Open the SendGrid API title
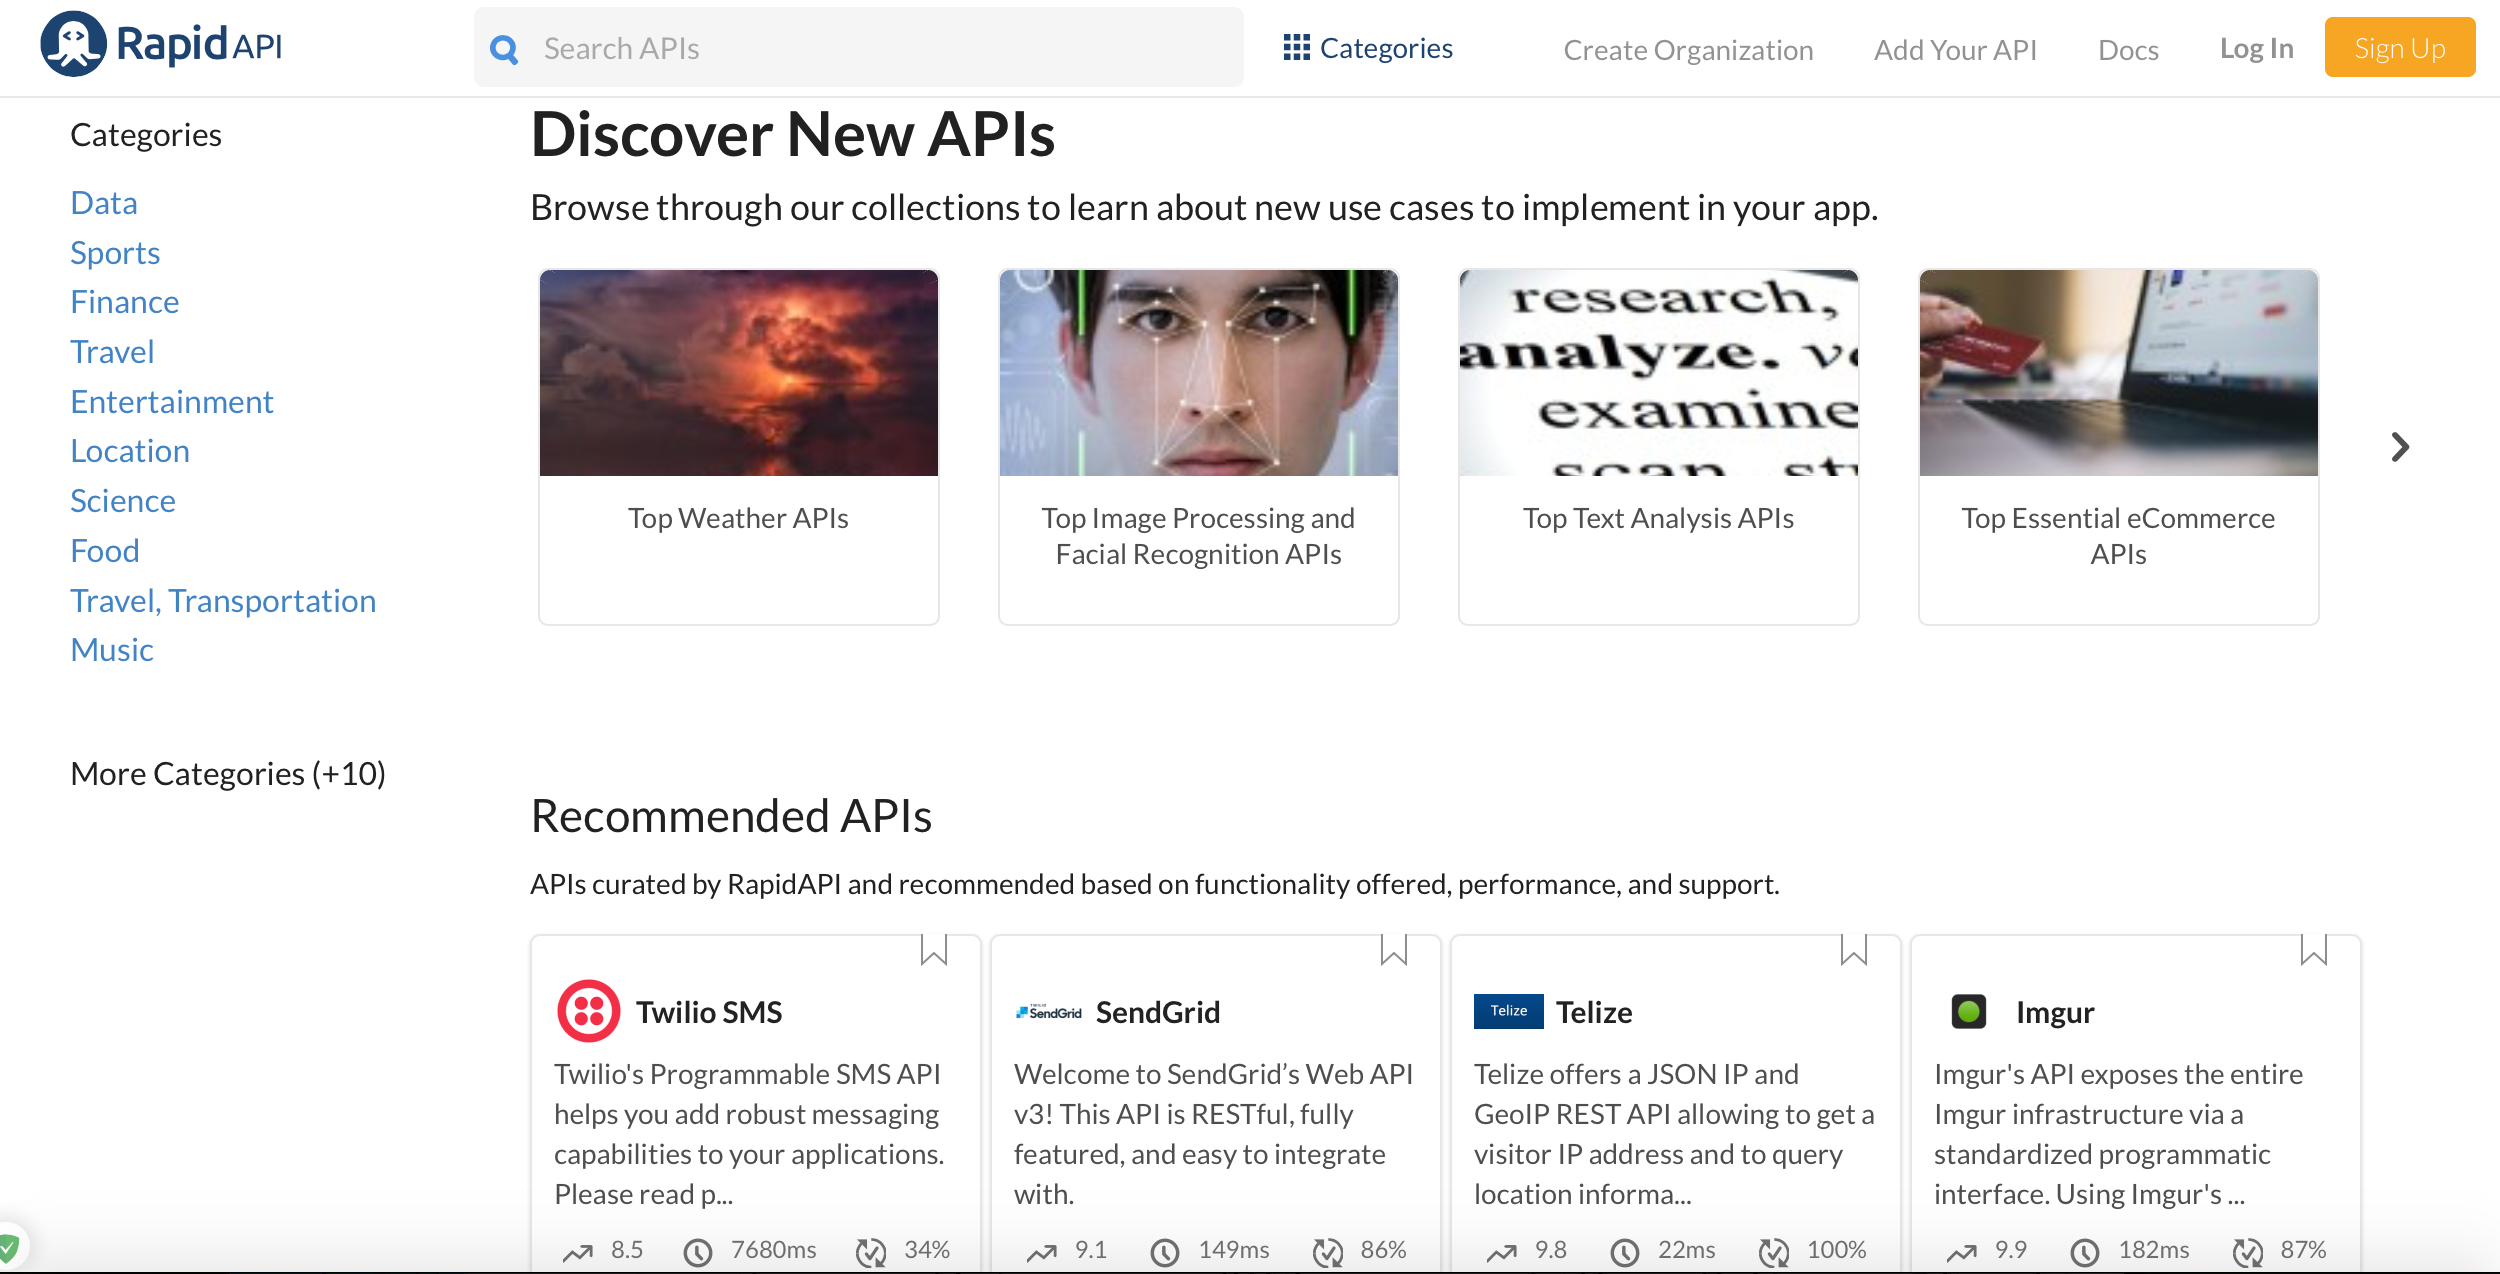Image resolution: width=2500 pixels, height=1274 pixels. (x=1158, y=1012)
